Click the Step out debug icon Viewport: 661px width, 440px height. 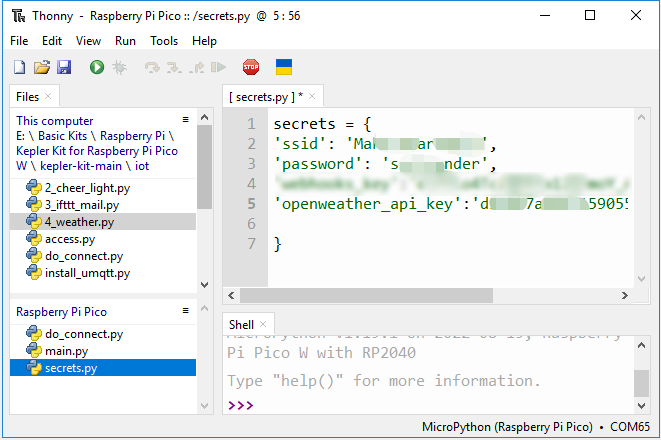coord(196,67)
